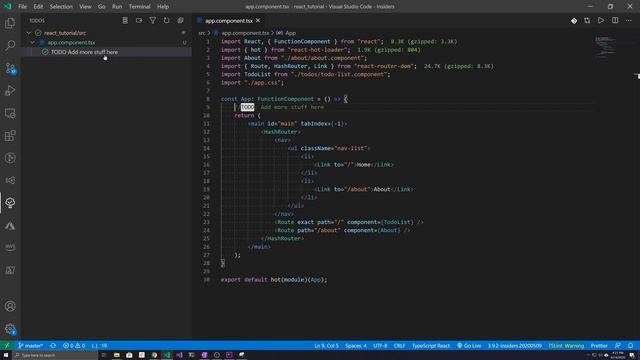Image resolution: width=640 pixels, height=360 pixels.
Task: Open the Help menu
Action: [x=163, y=7]
